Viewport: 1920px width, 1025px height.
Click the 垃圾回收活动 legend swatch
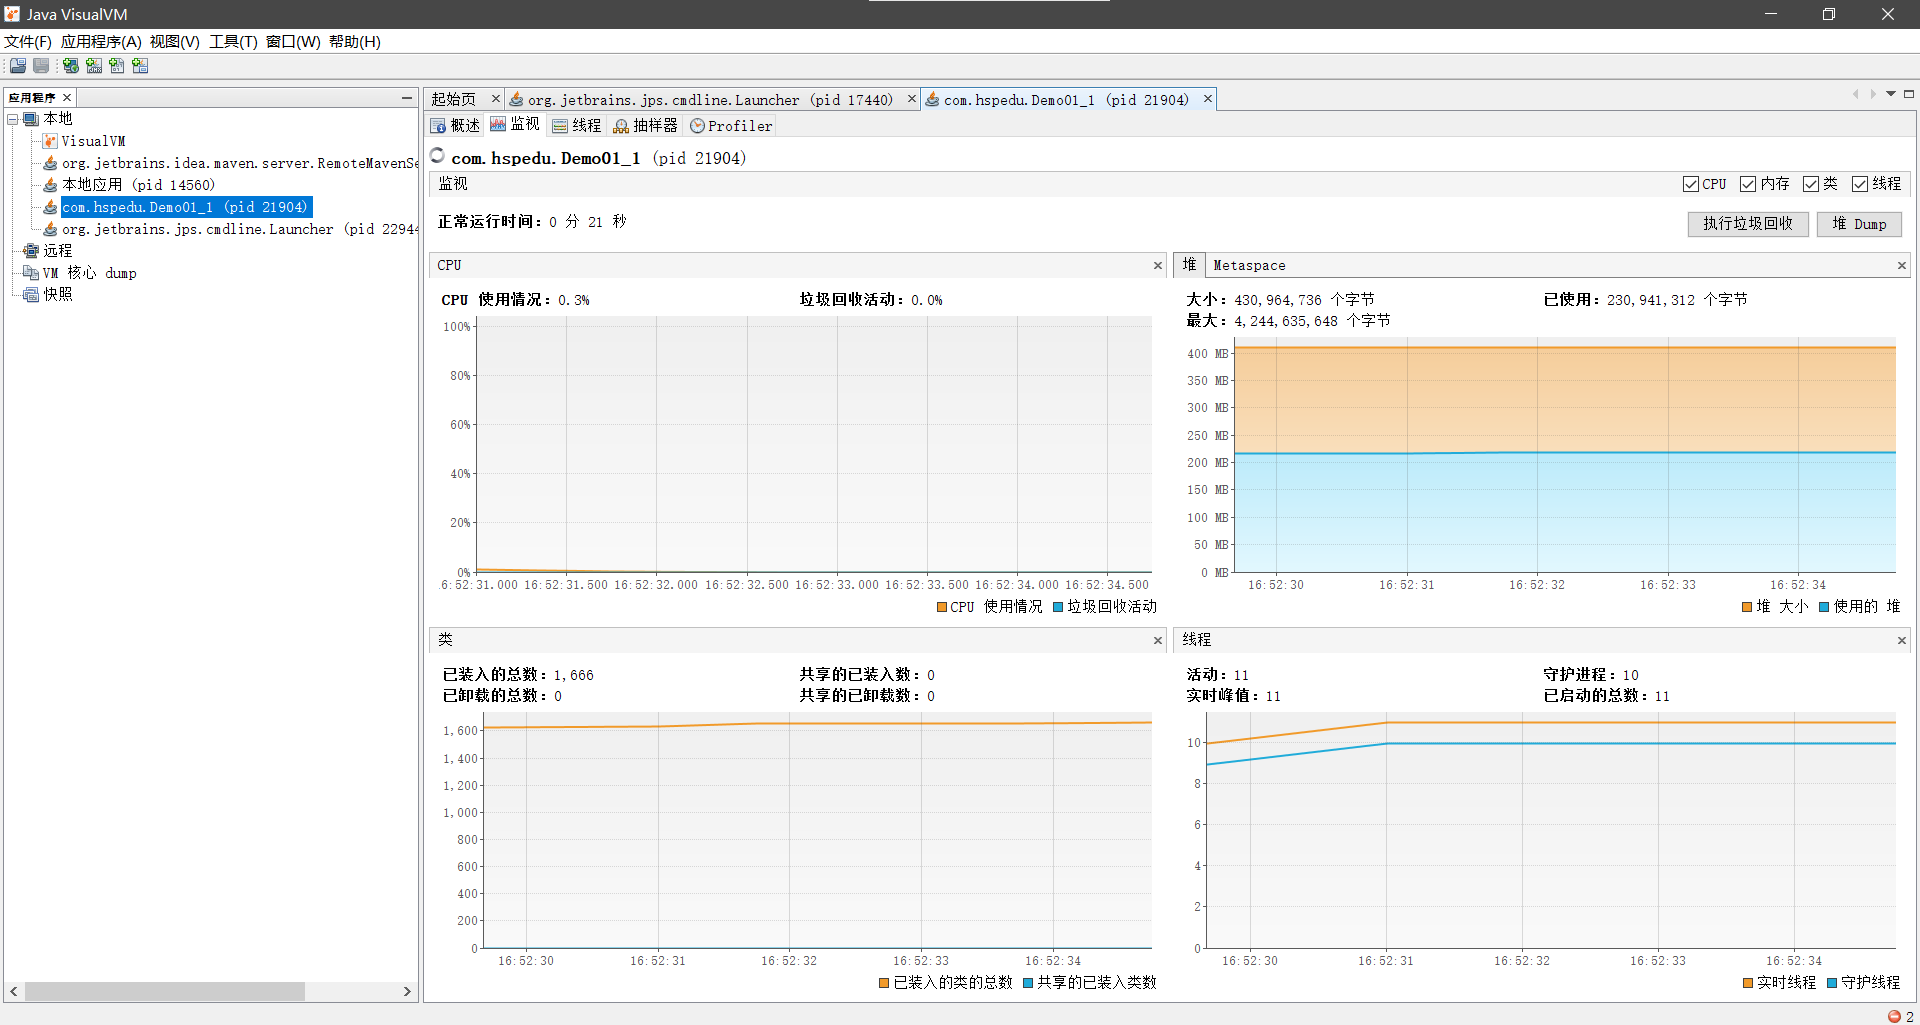pos(1058,607)
